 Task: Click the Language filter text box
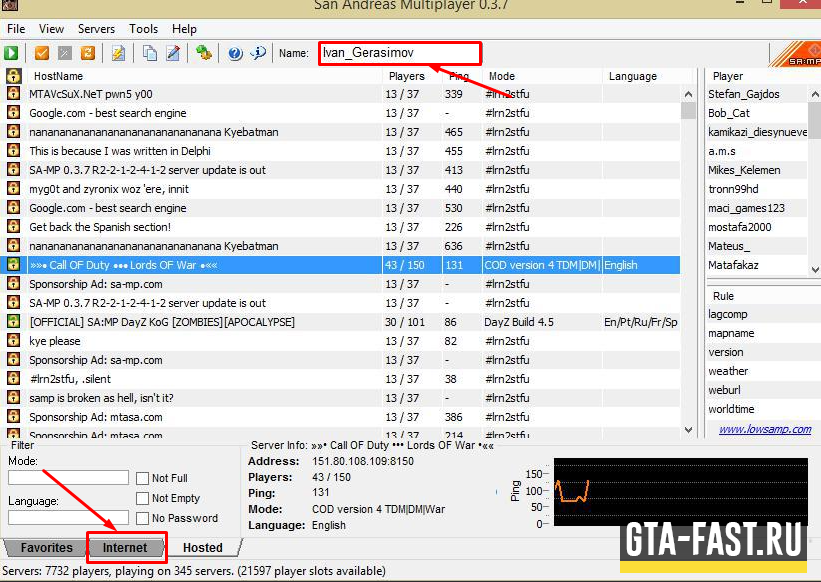pos(68,517)
